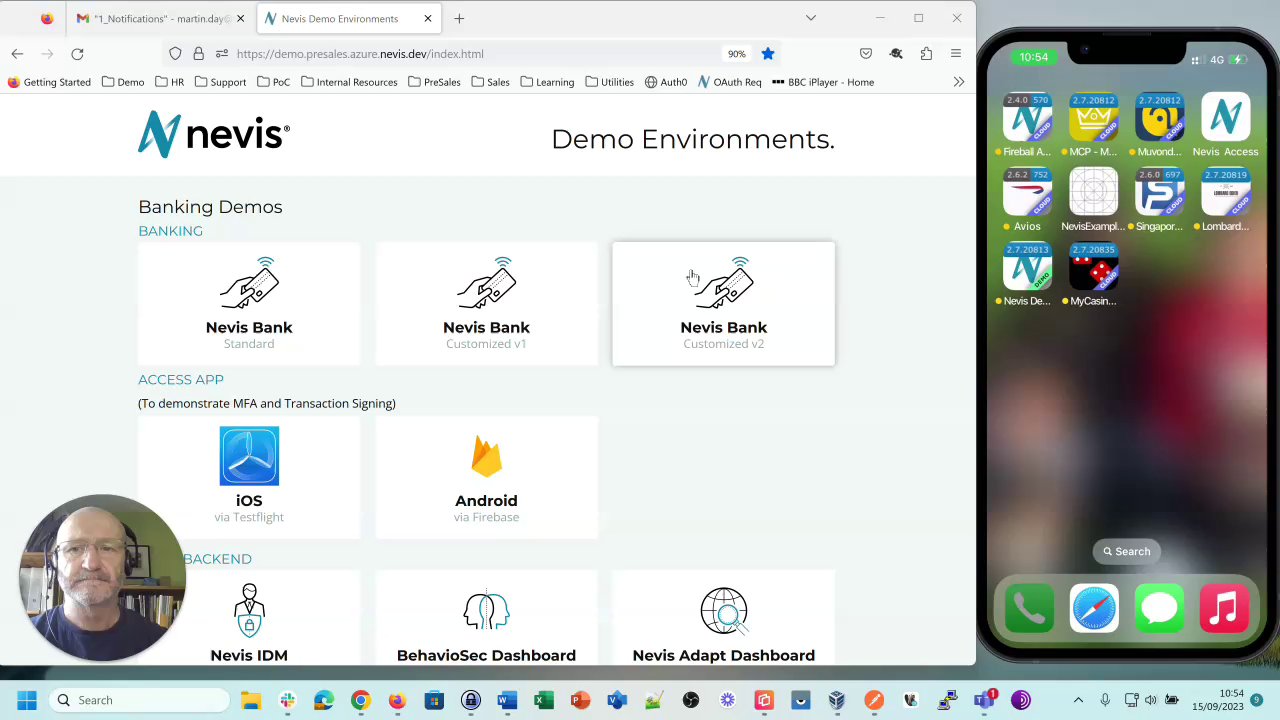
Task: Open Android via Firebase access app
Action: [486, 477]
